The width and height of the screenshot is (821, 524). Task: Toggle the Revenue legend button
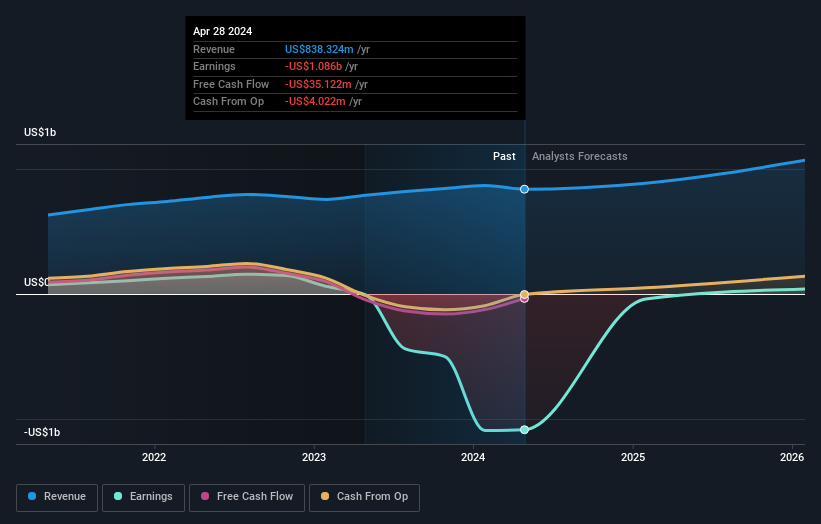click(57, 497)
